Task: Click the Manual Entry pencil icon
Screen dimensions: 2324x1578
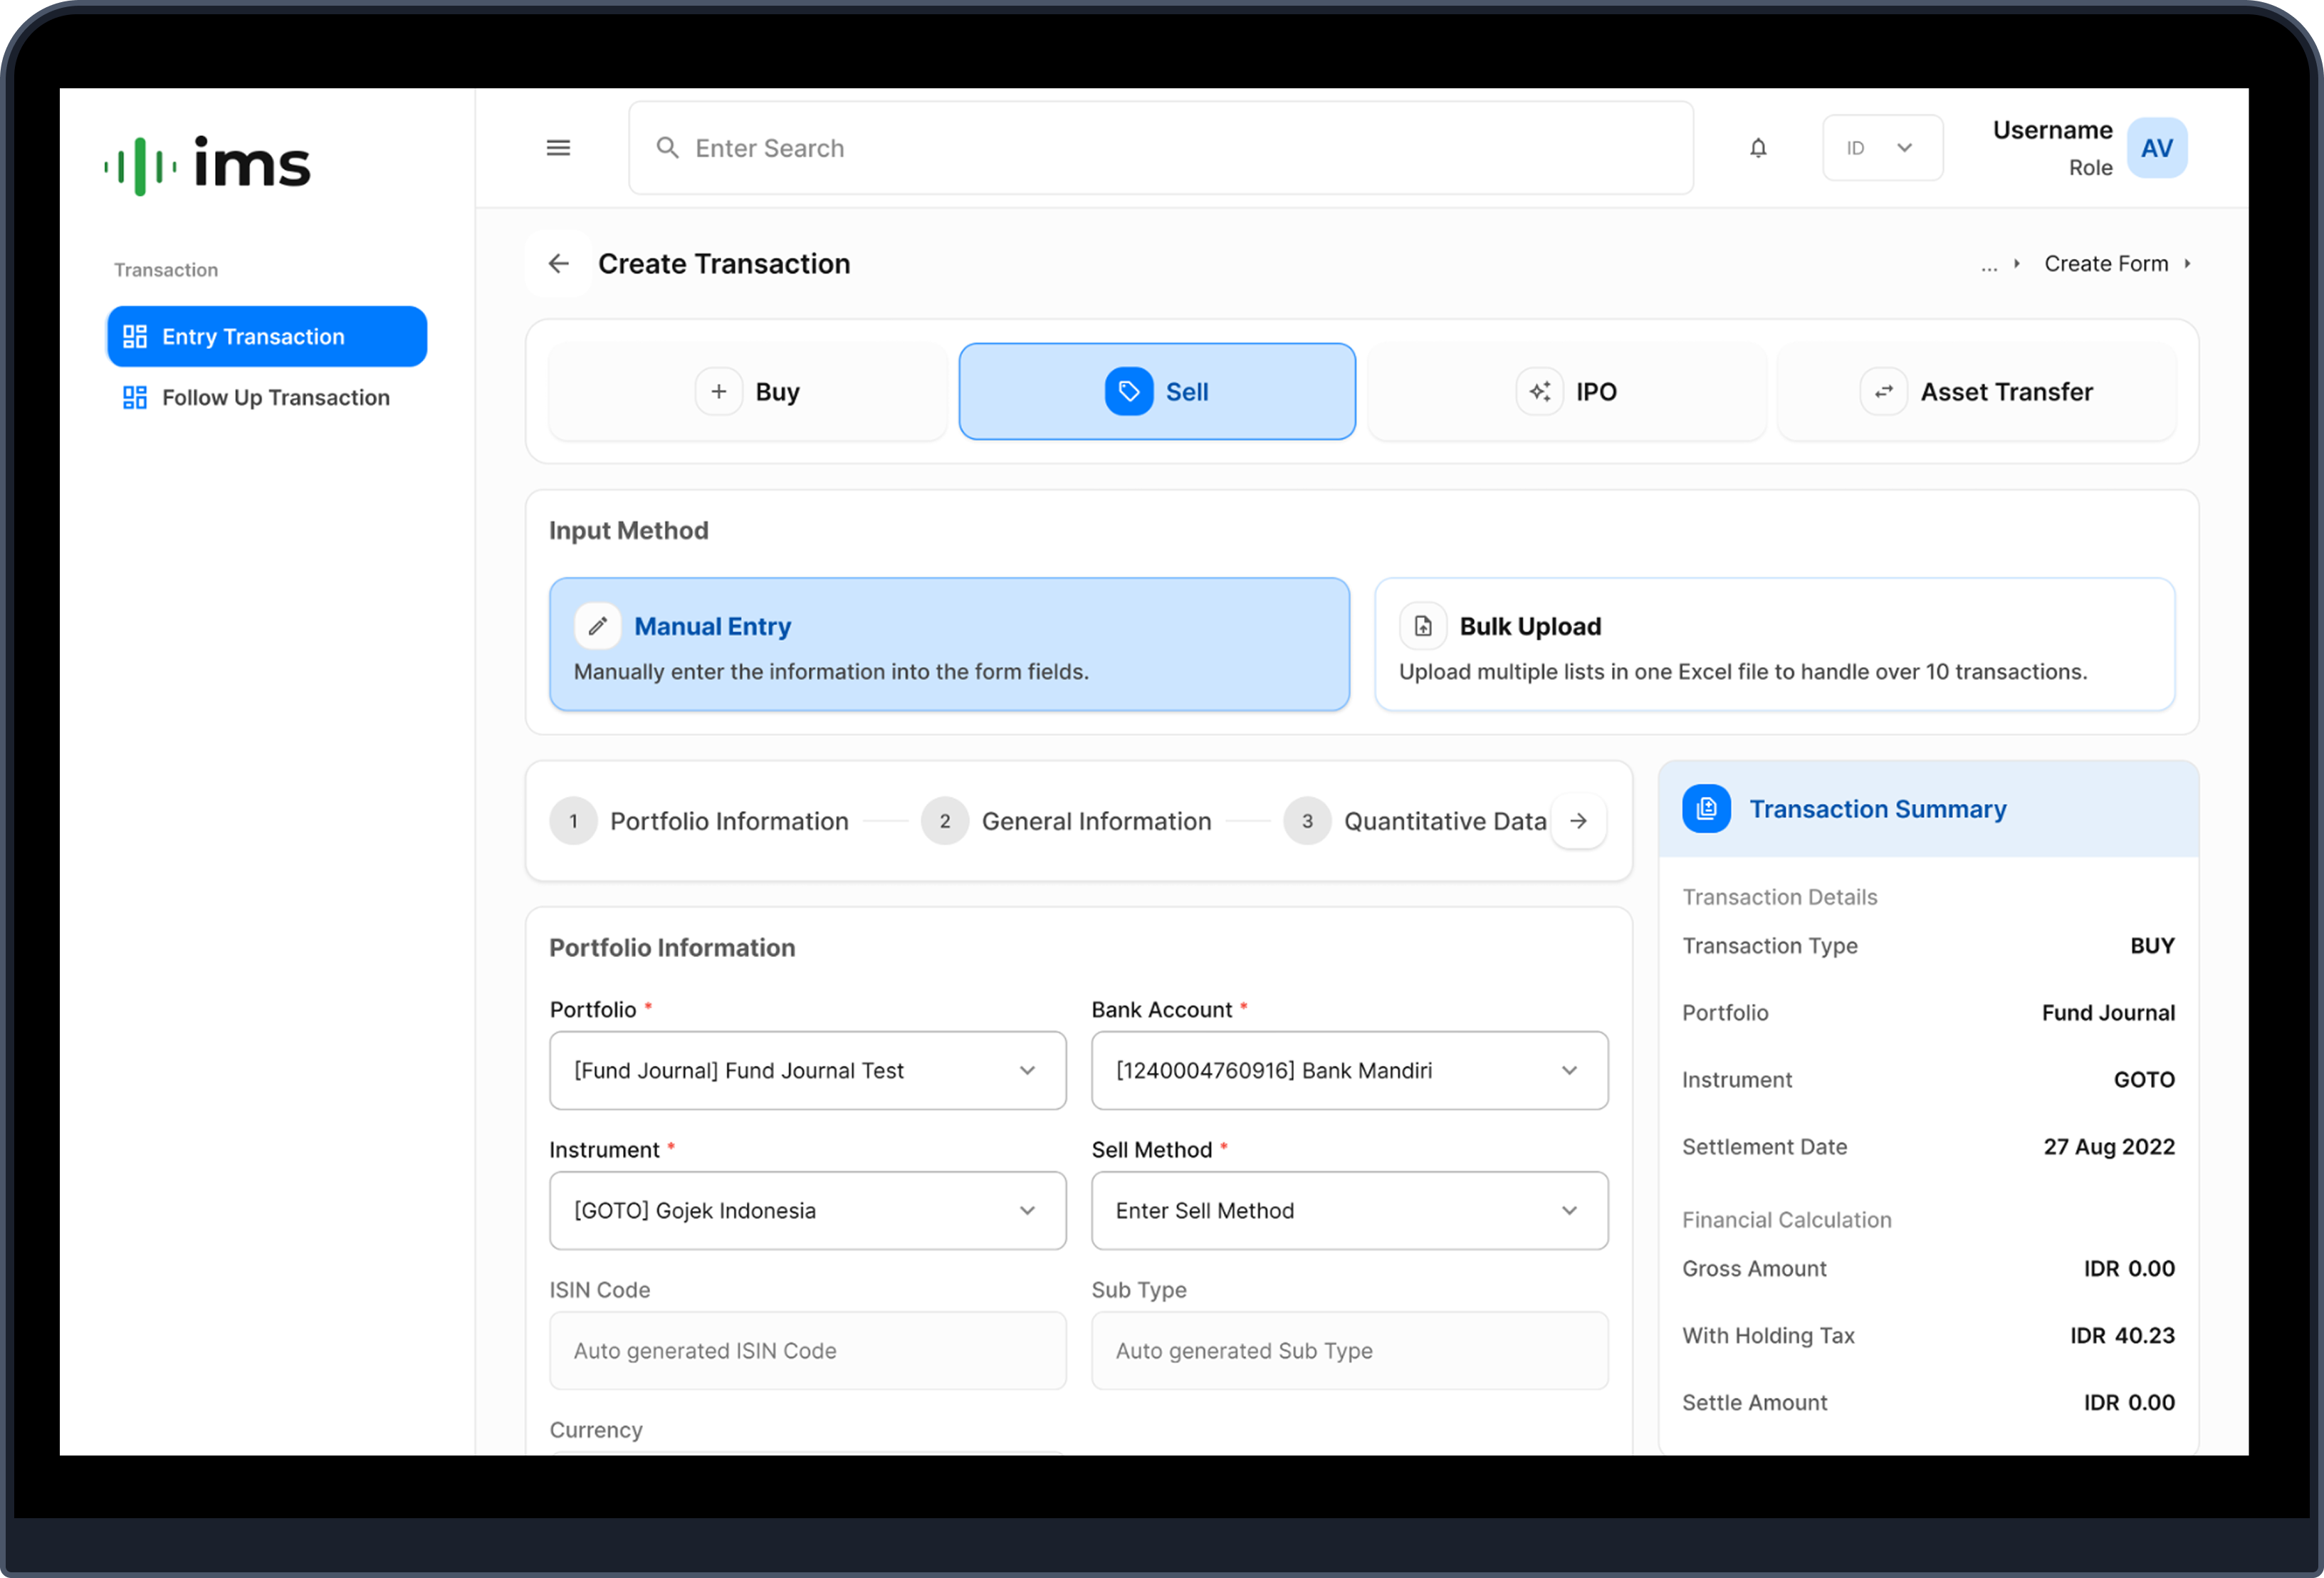Action: pyautogui.click(x=597, y=625)
